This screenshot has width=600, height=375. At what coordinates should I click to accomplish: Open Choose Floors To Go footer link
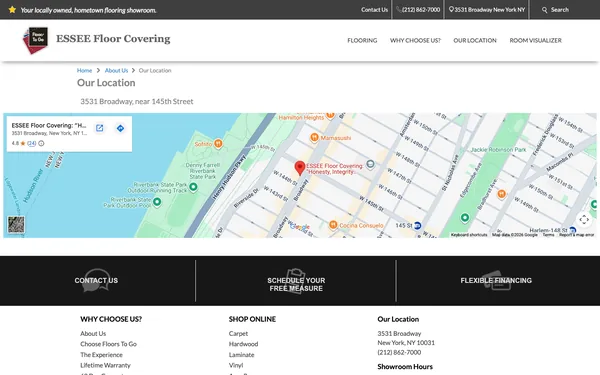pos(108,344)
